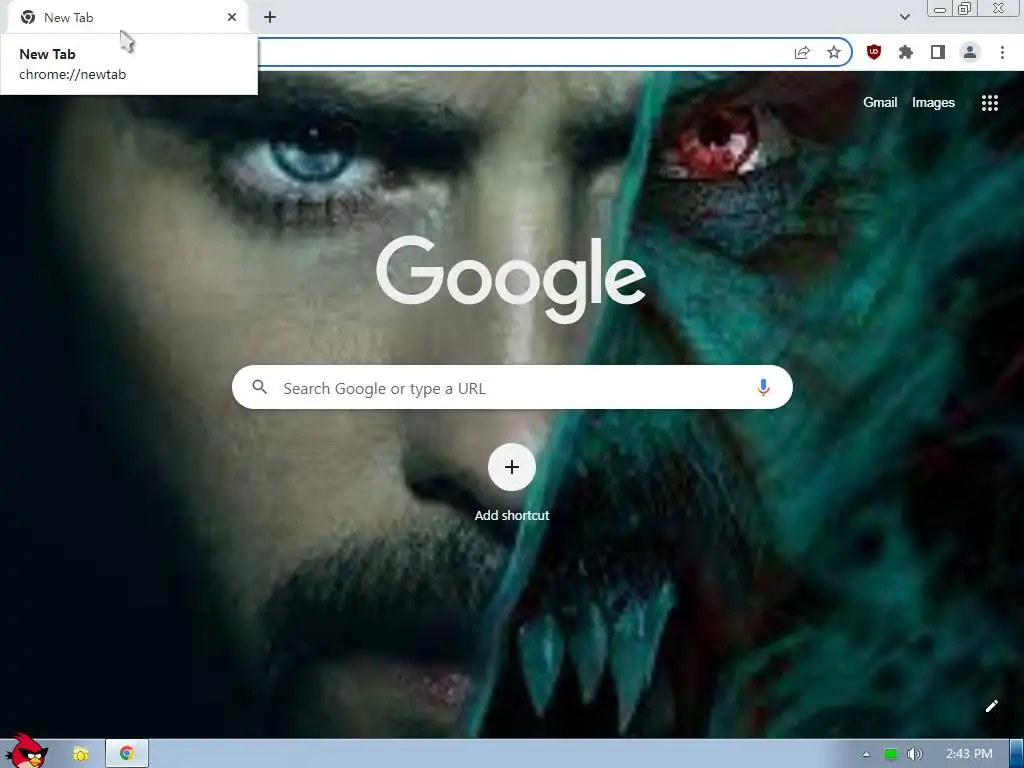Toggle the side panel icon
Viewport: 1024px width, 768px height.
click(x=938, y=52)
